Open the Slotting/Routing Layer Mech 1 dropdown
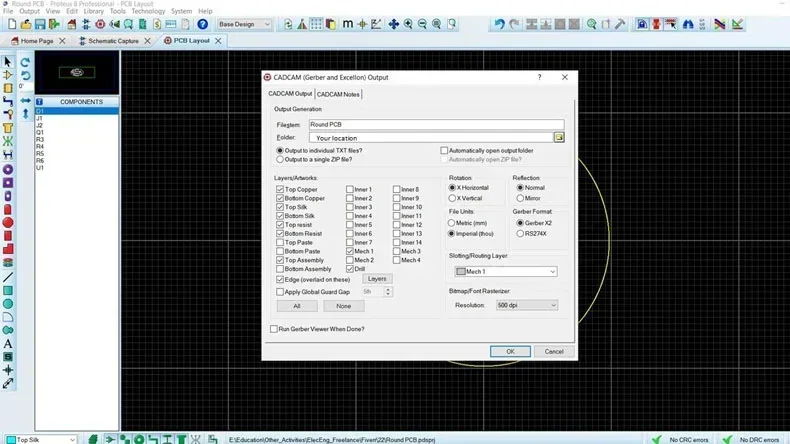The image size is (790, 444). click(505, 271)
